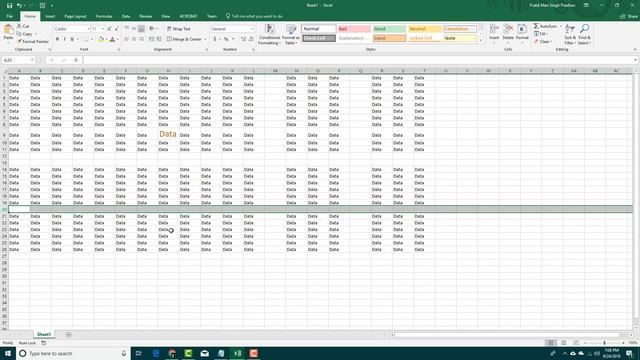Click Decrease Indent icon
The image size is (640, 360).
[151, 39]
